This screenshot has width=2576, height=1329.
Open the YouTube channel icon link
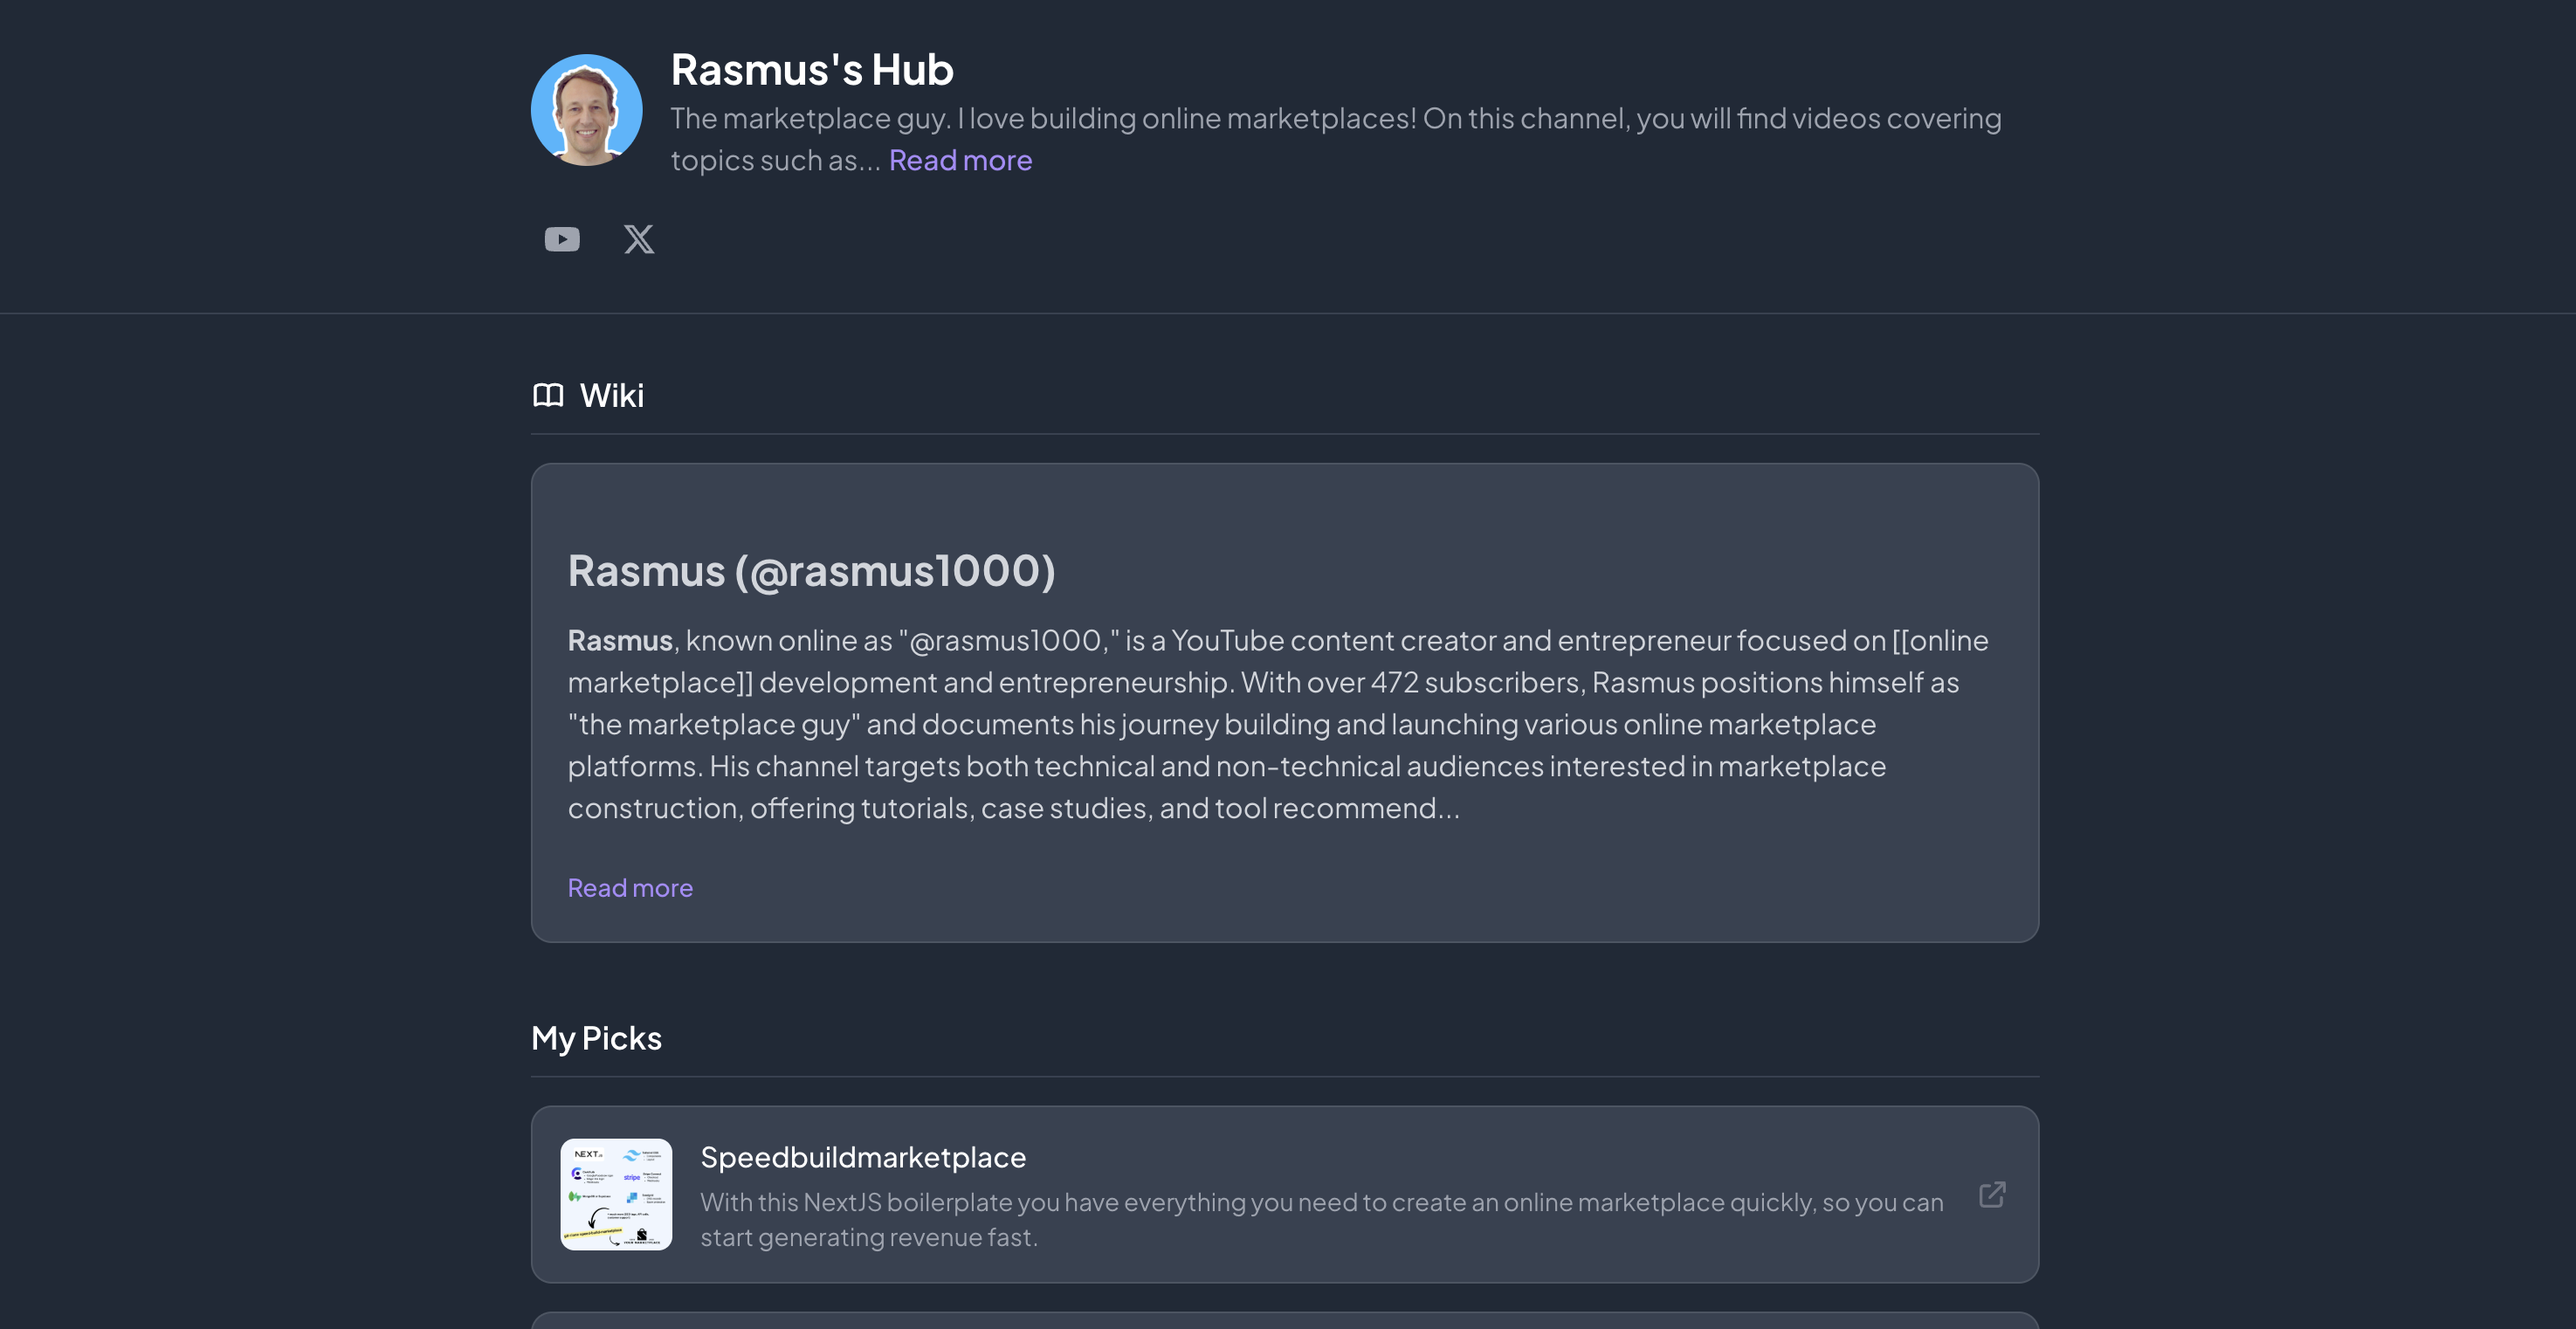click(562, 239)
